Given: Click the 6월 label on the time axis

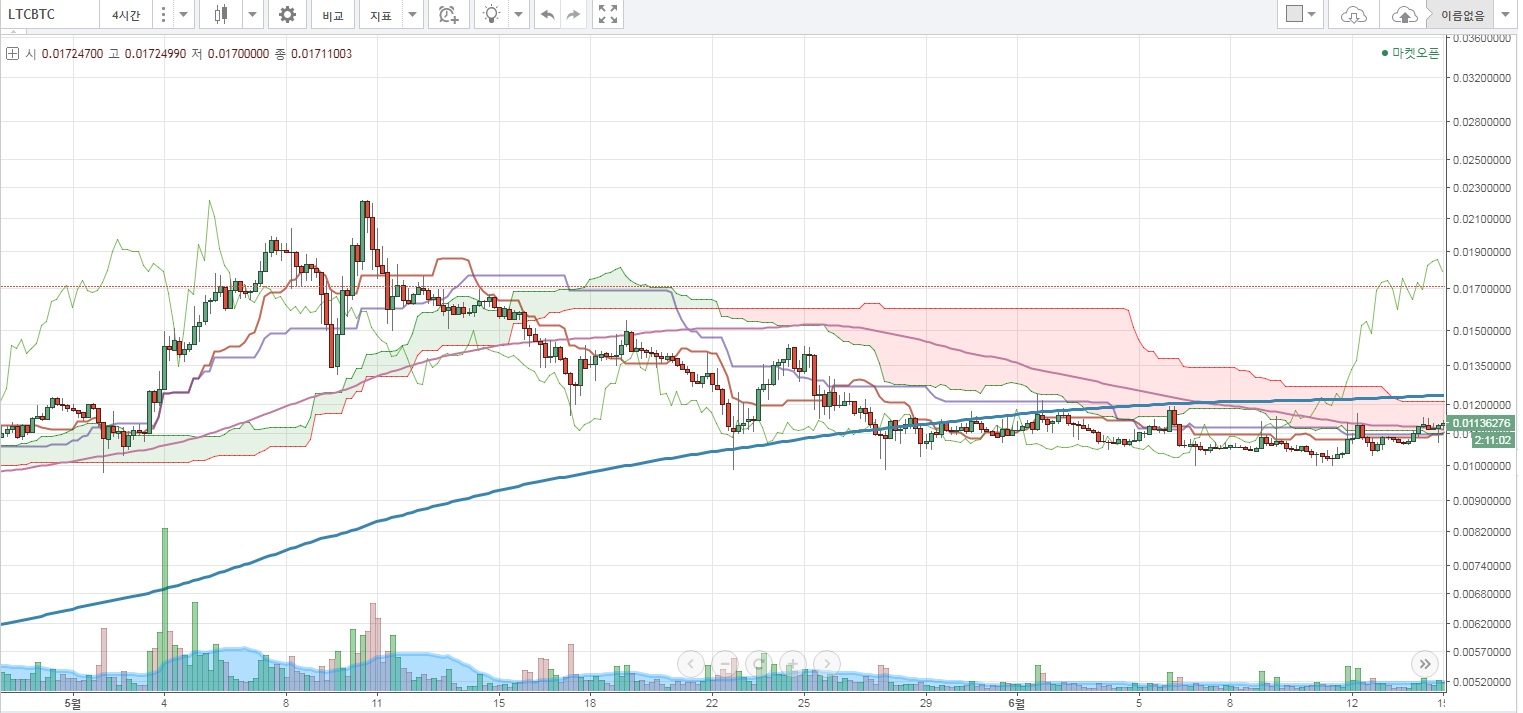Looking at the screenshot, I should click(x=1016, y=704).
